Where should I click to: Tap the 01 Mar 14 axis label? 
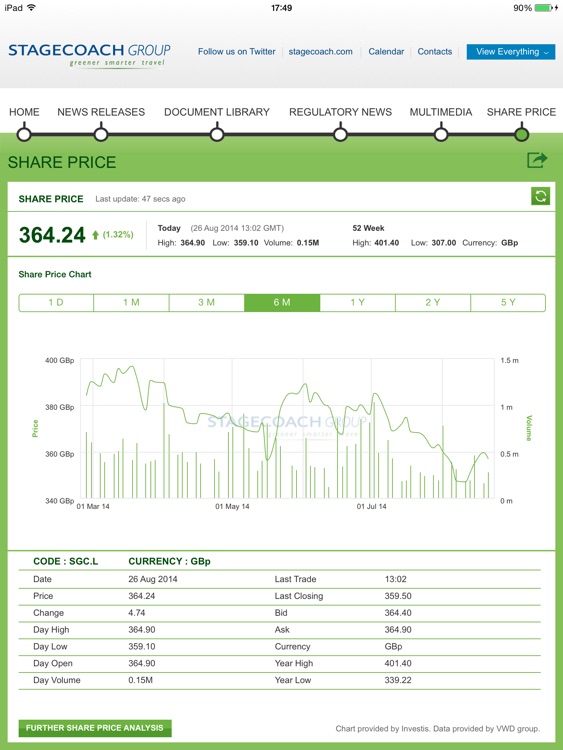[93, 507]
